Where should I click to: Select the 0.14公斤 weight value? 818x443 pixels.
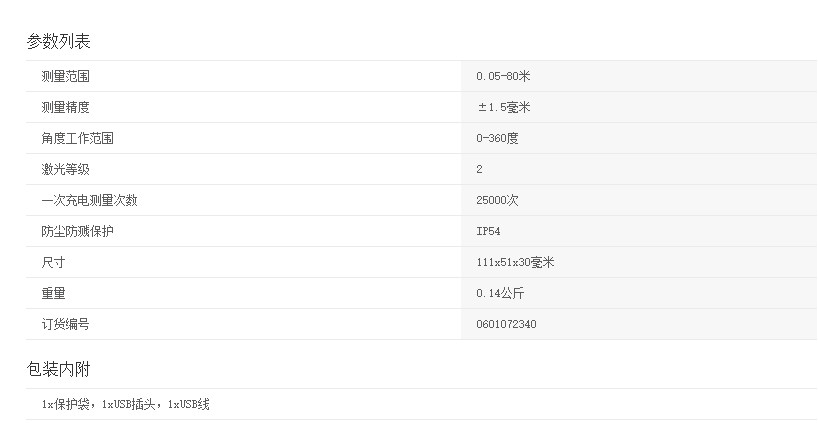point(500,294)
